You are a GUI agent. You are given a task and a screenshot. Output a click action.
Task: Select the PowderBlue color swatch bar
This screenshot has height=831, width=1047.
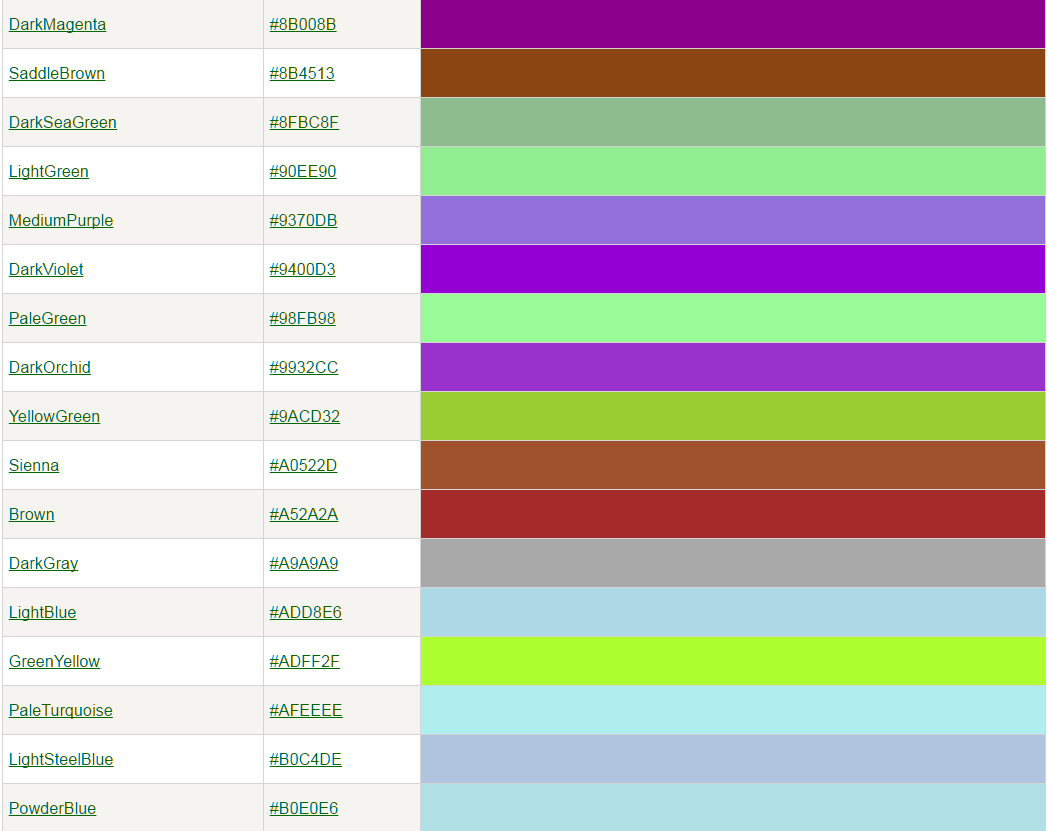[x=732, y=808]
